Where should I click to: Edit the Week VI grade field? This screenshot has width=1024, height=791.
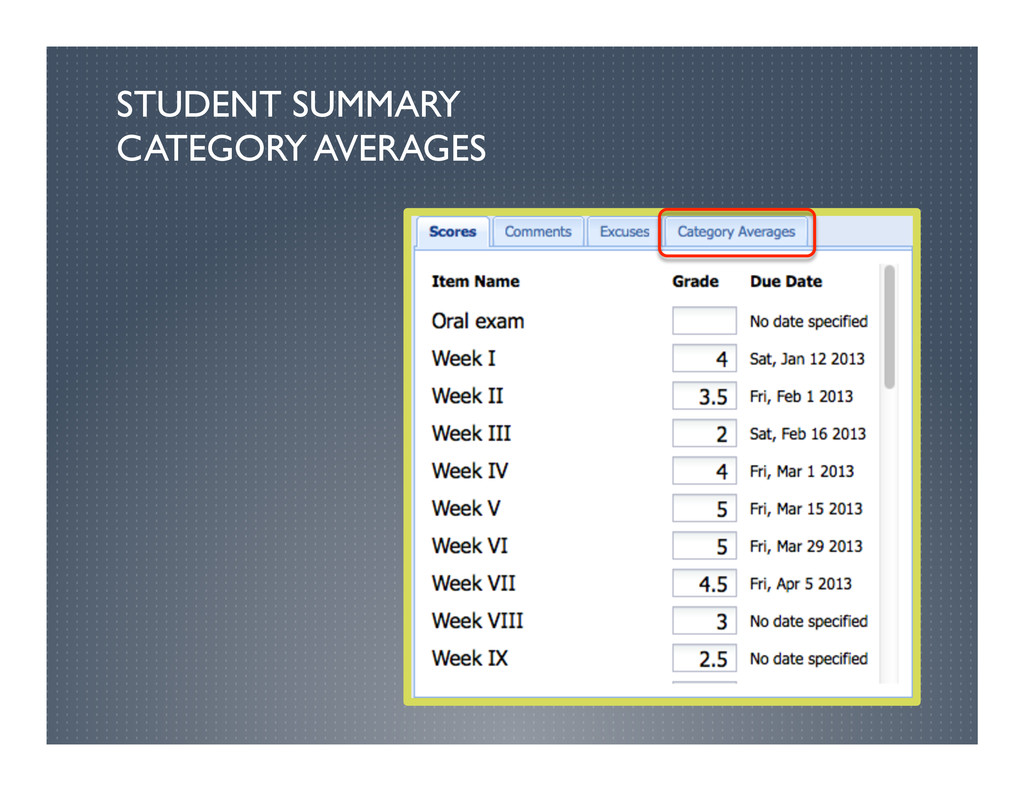[x=704, y=546]
